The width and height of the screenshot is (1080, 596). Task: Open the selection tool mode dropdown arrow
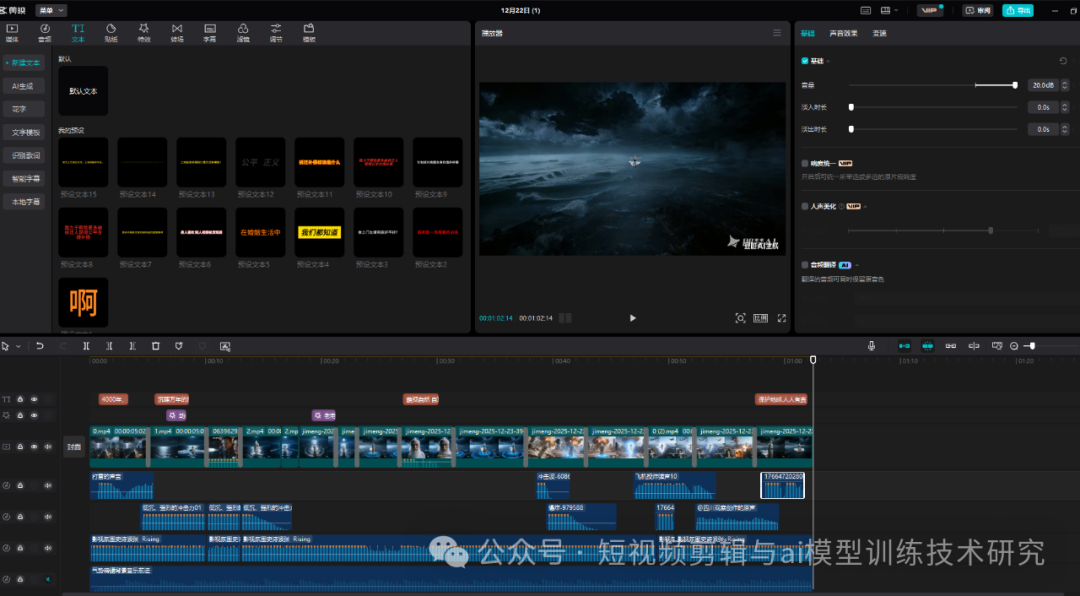[x=18, y=346]
